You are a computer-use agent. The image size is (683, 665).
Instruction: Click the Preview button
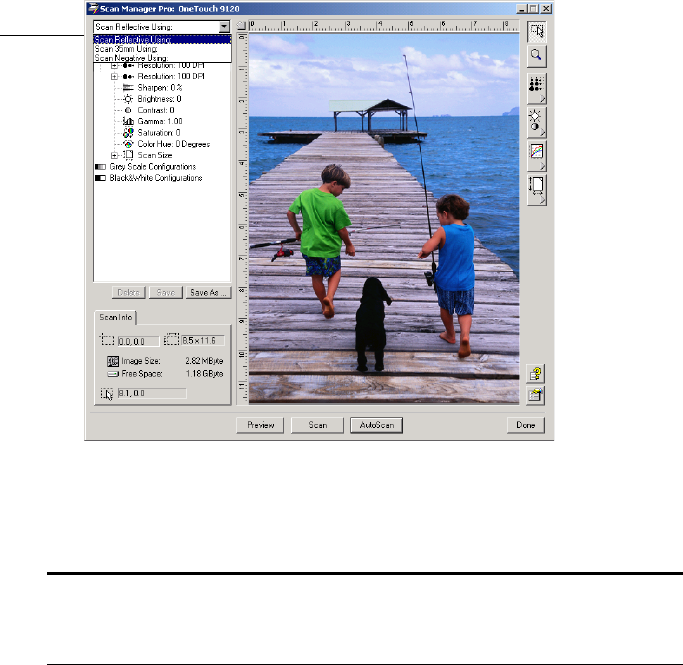click(260, 425)
